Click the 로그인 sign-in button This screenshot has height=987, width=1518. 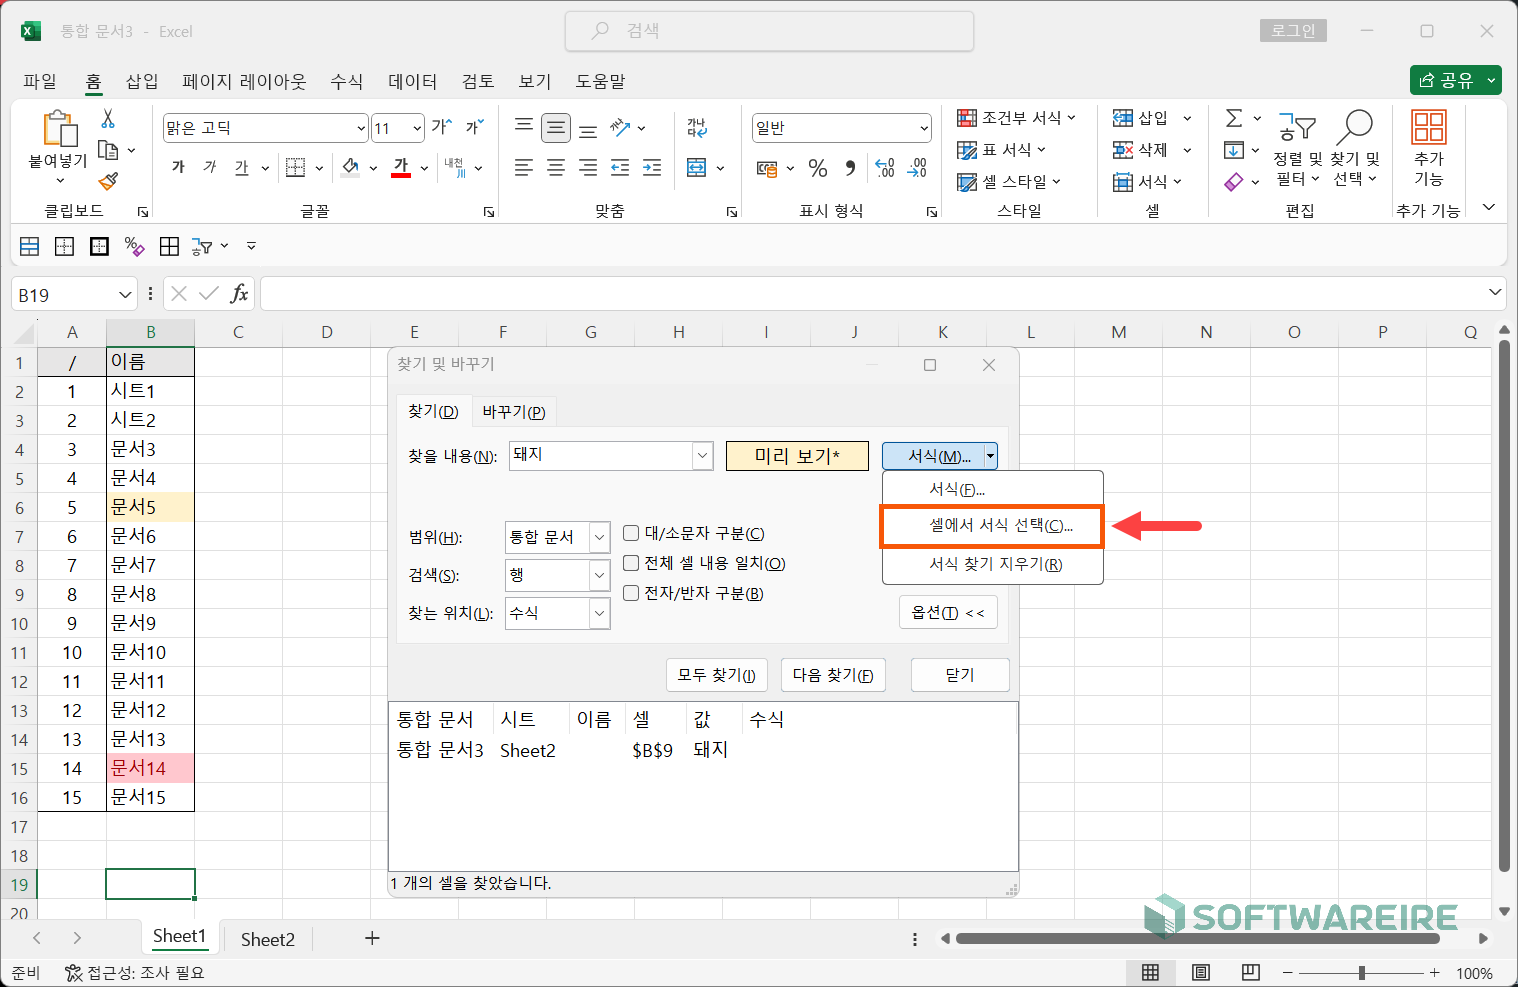tap(1293, 31)
